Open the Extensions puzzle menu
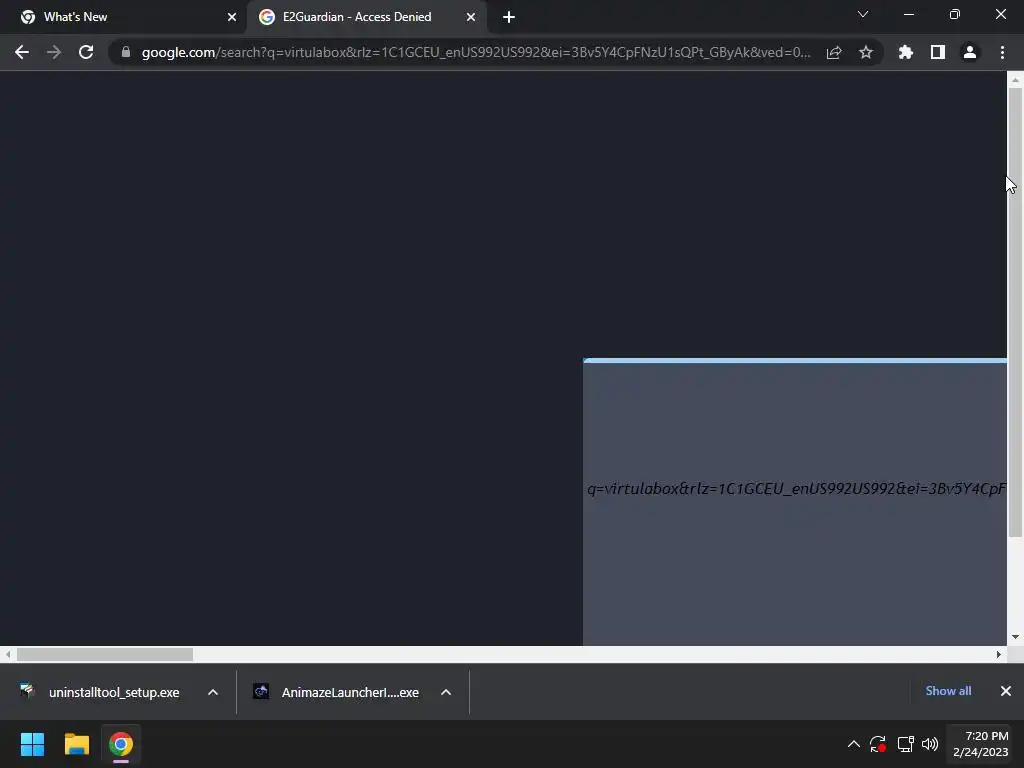The width and height of the screenshot is (1024, 768). [906, 52]
